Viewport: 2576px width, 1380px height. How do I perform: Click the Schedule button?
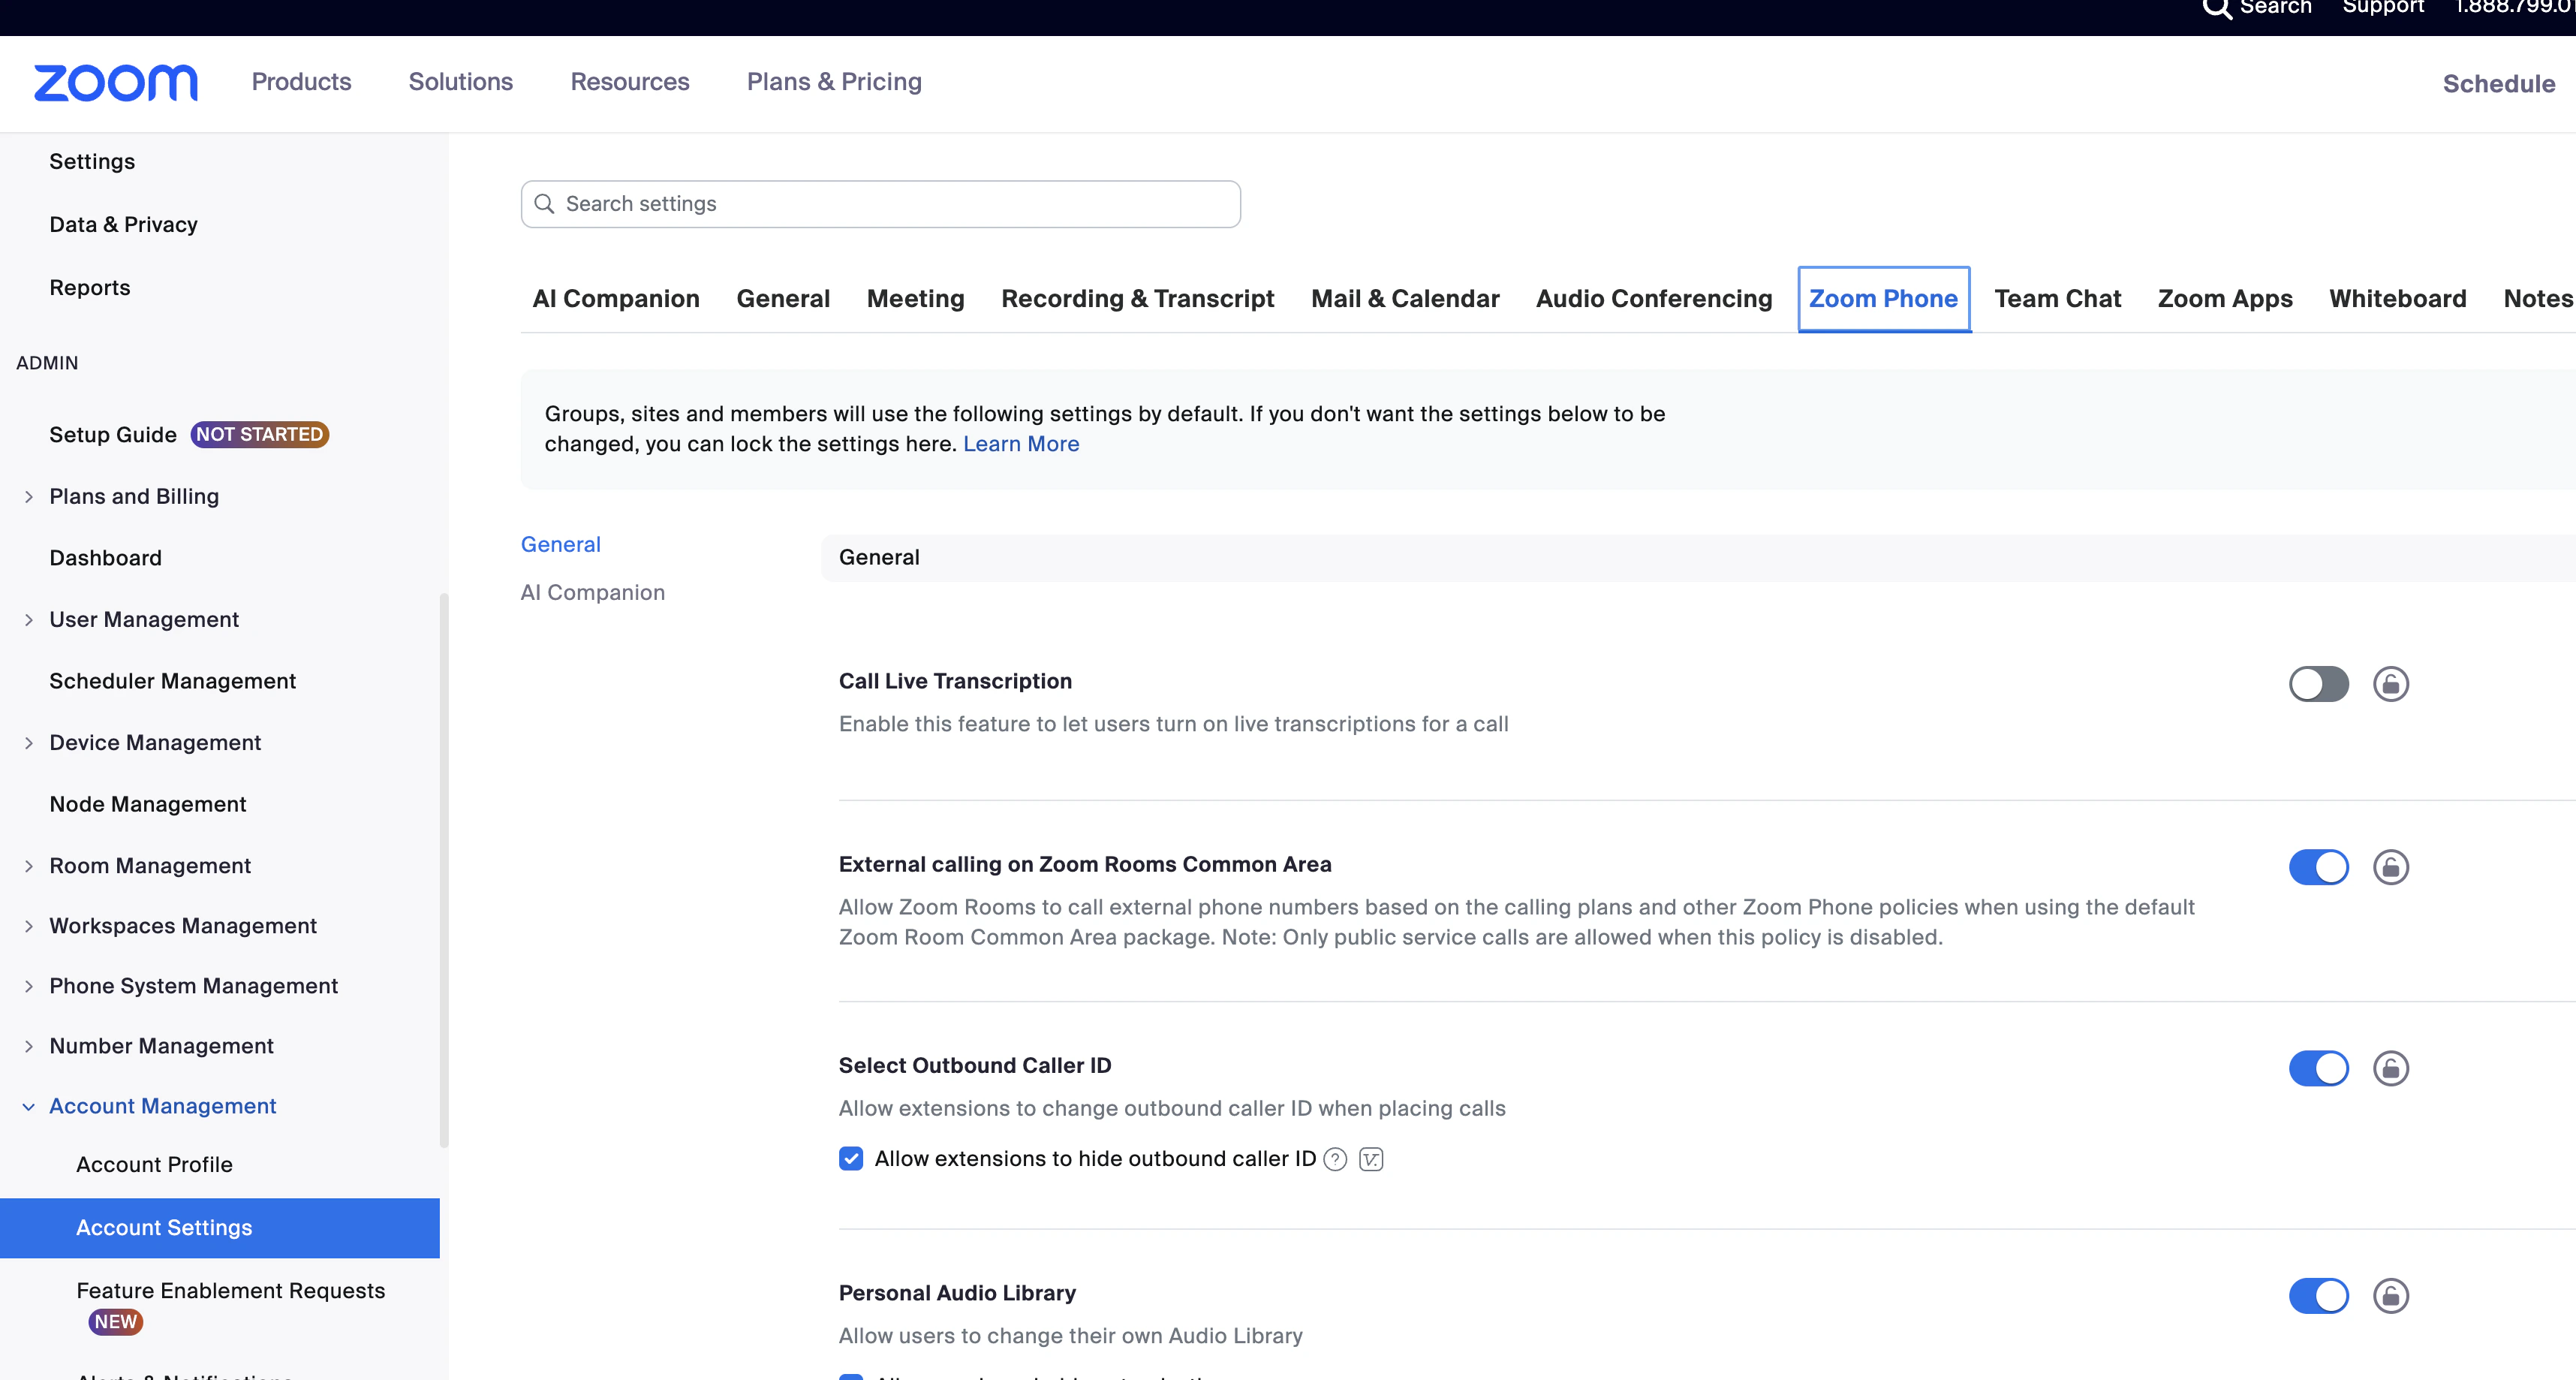click(2498, 83)
